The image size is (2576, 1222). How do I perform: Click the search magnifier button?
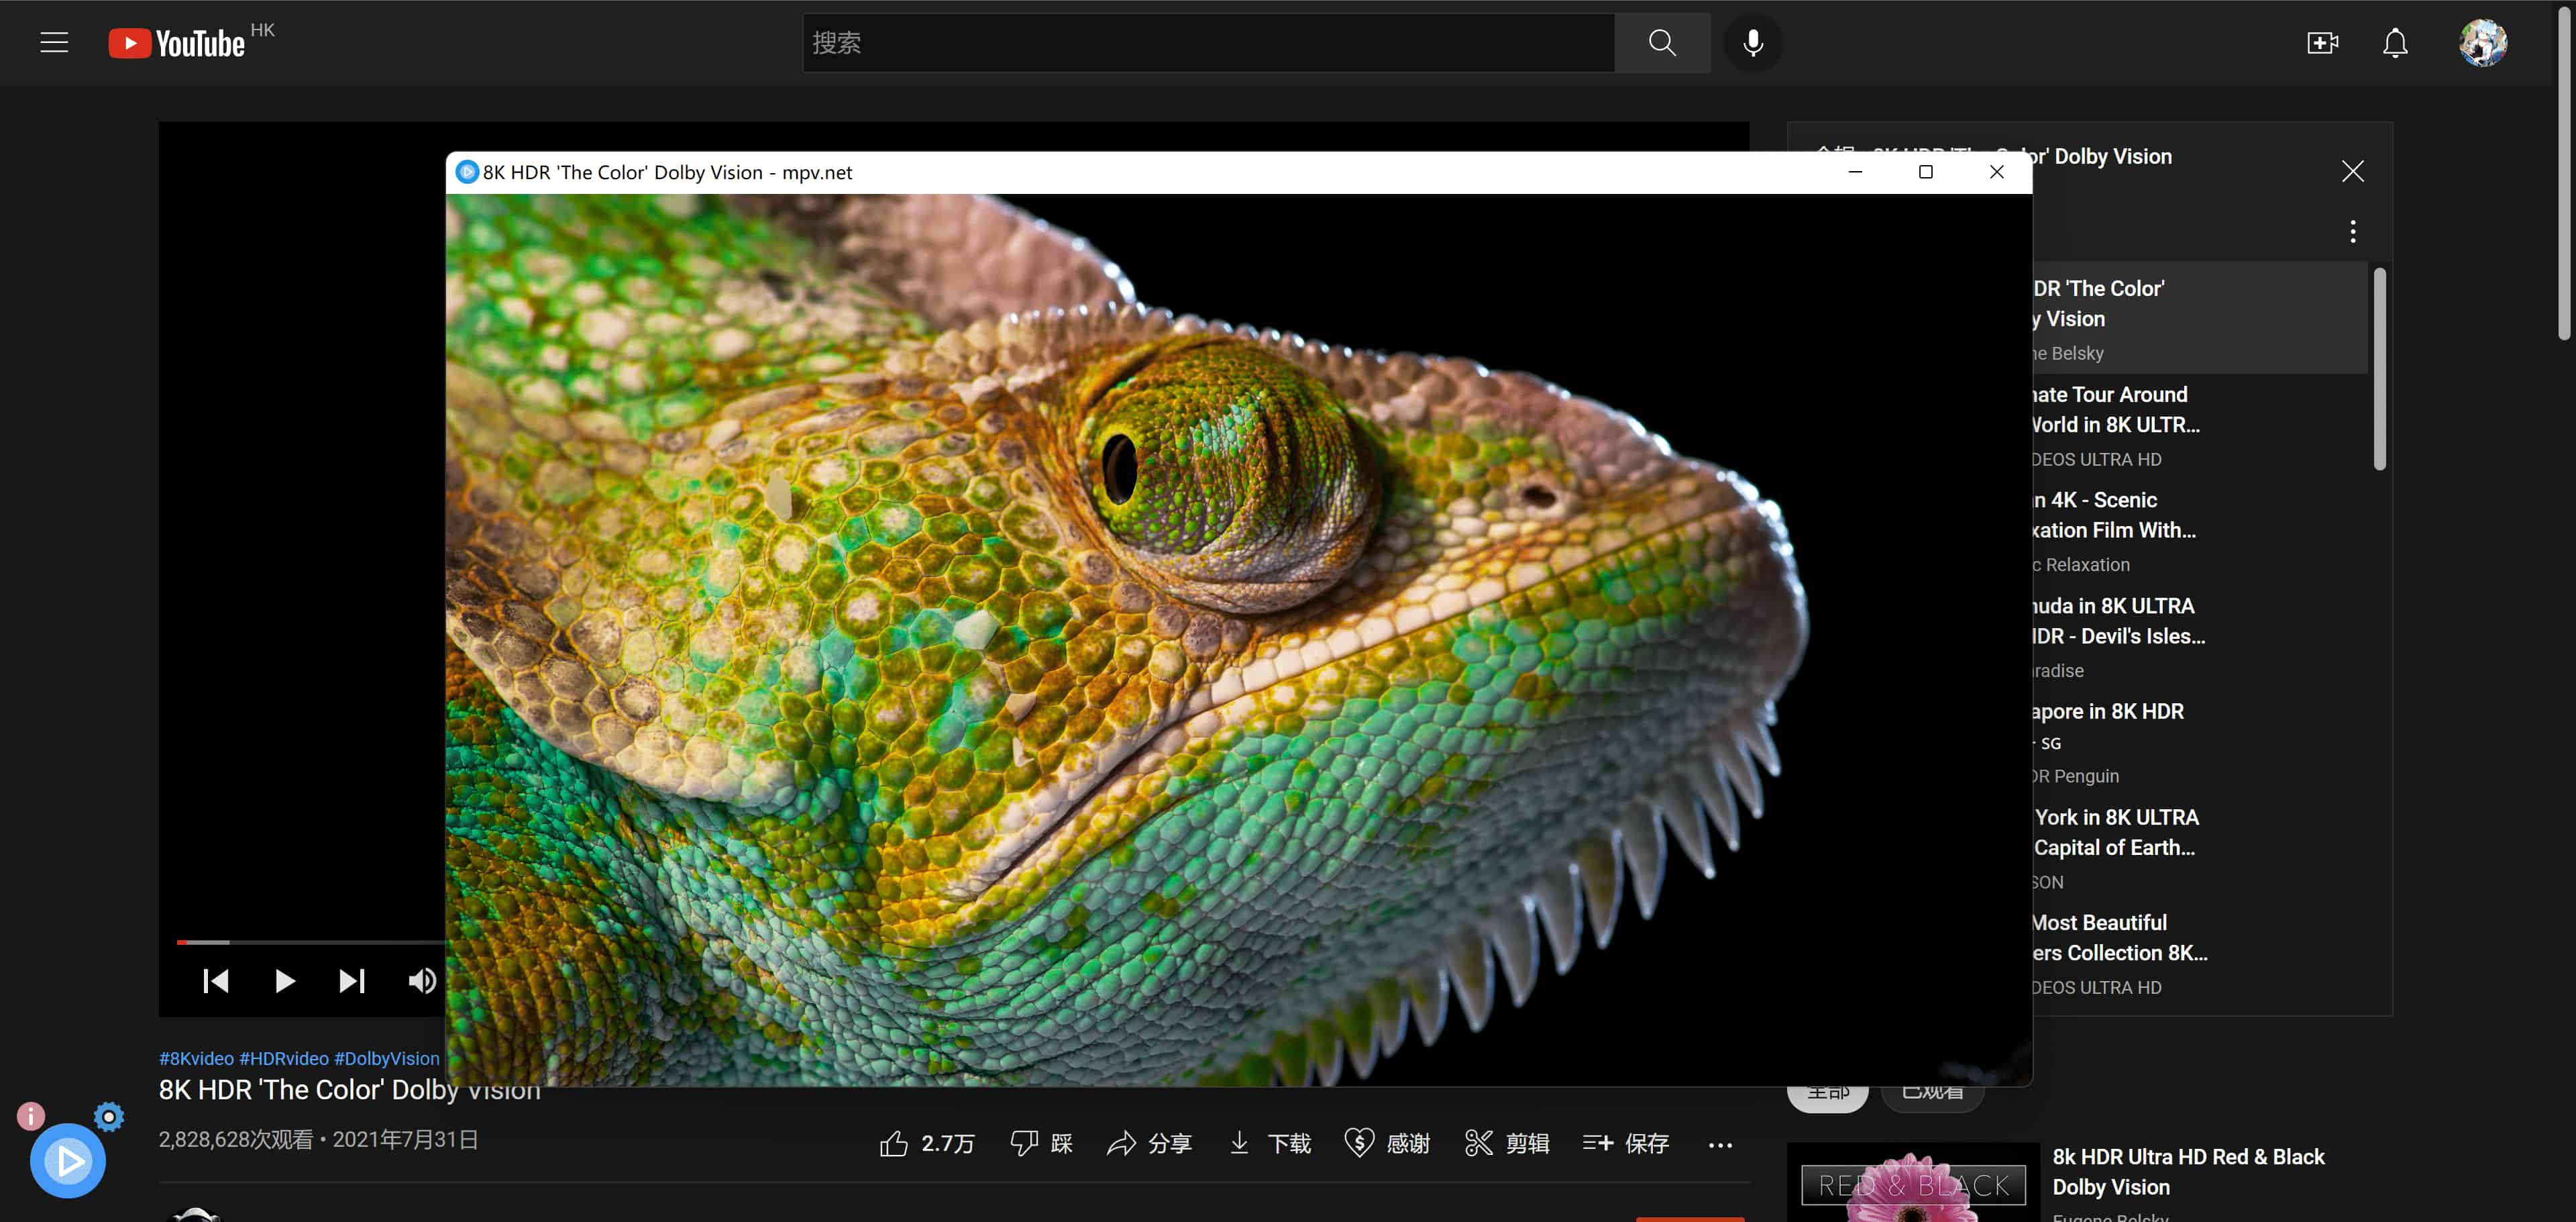[1661, 43]
